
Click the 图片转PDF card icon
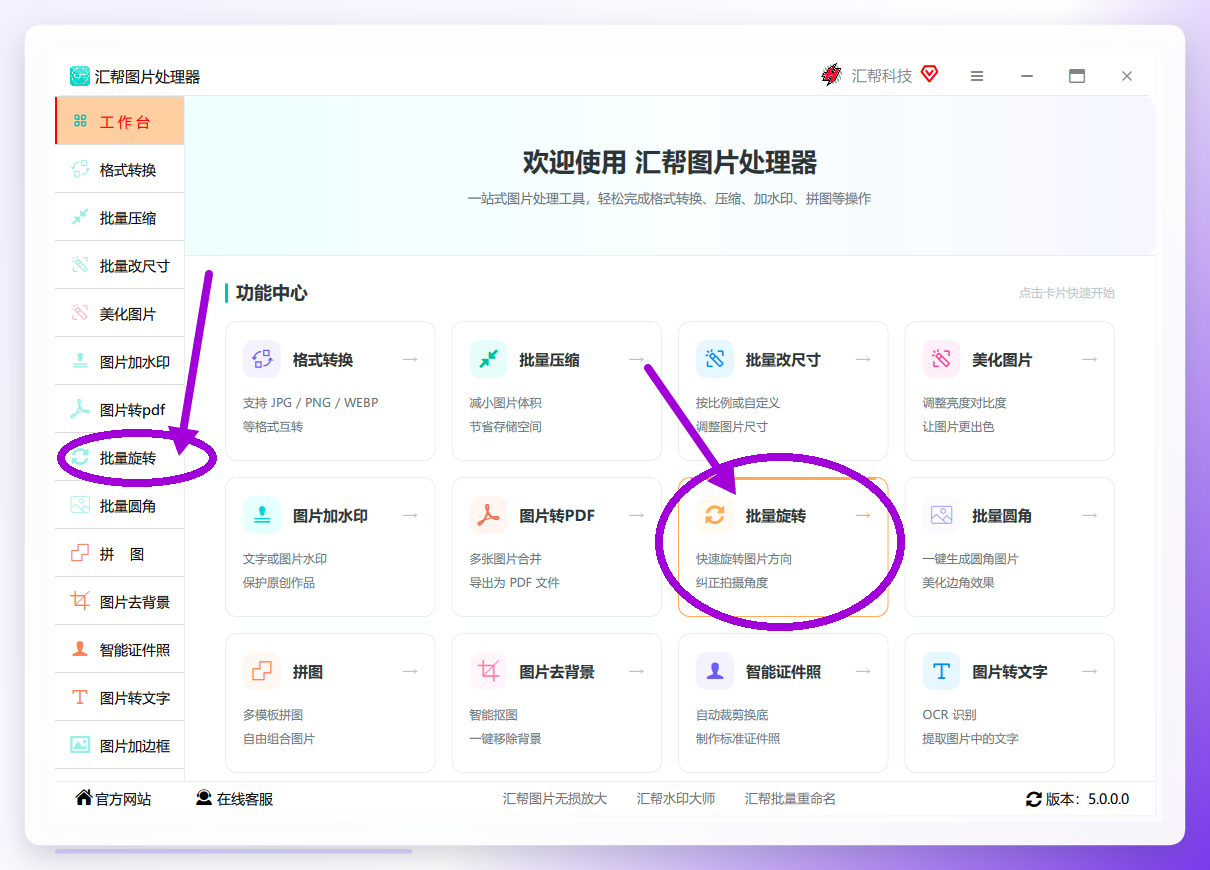click(488, 515)
